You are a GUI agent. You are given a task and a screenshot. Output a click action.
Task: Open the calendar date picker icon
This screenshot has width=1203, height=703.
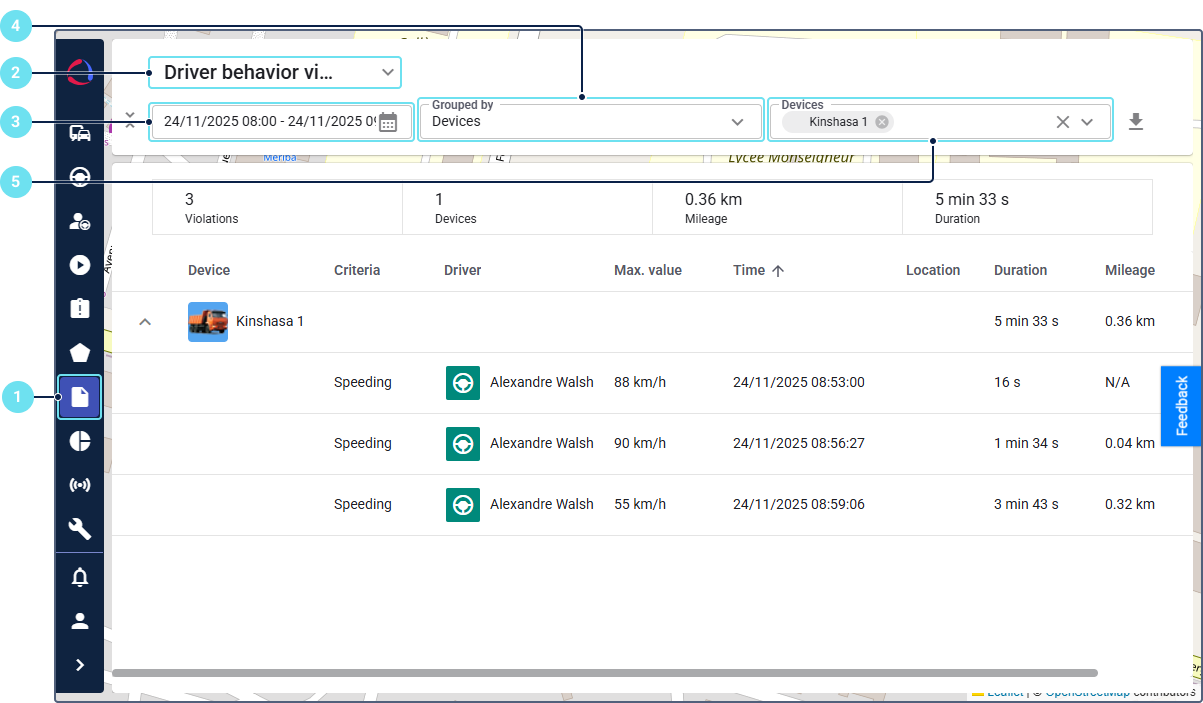[x=388, y=122]
